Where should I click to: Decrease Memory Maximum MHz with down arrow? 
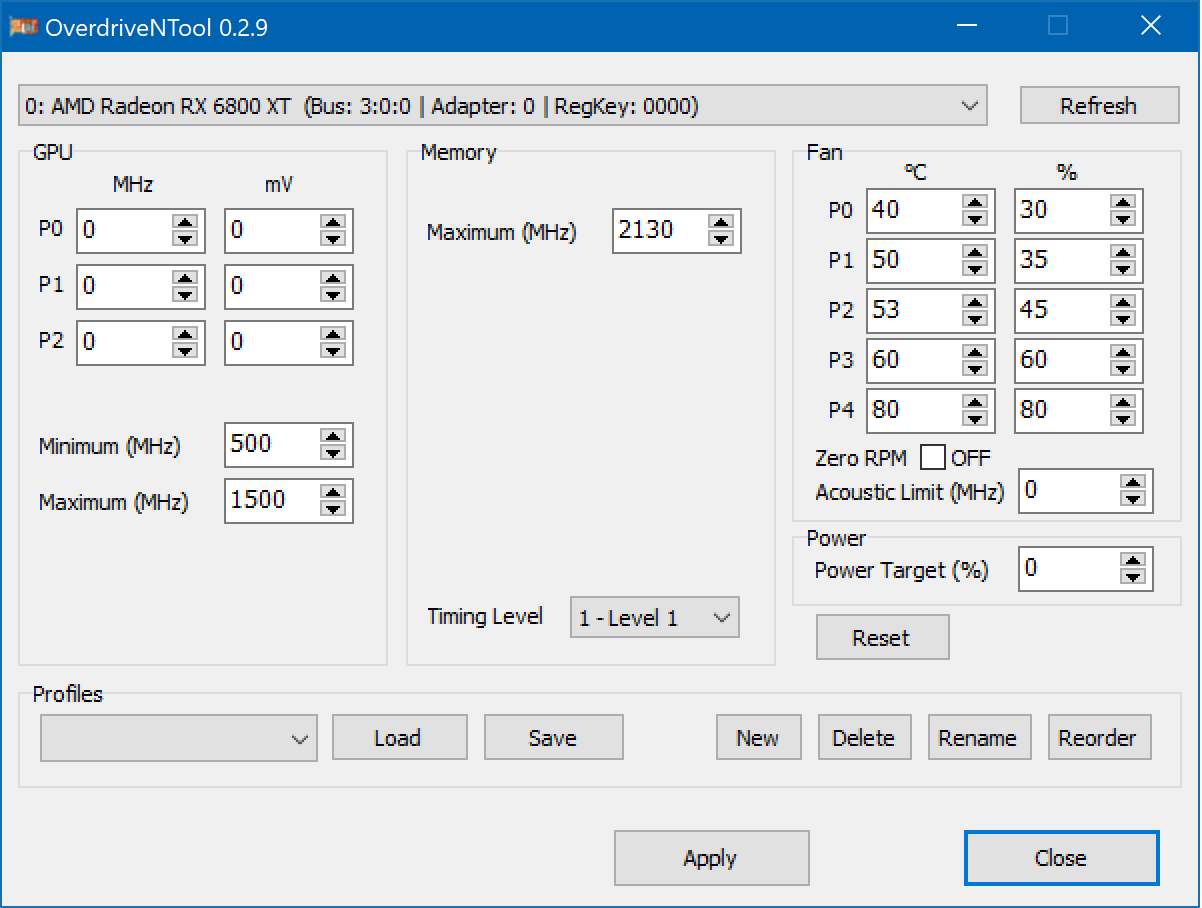pyautogui.click(x=721, y=238)
